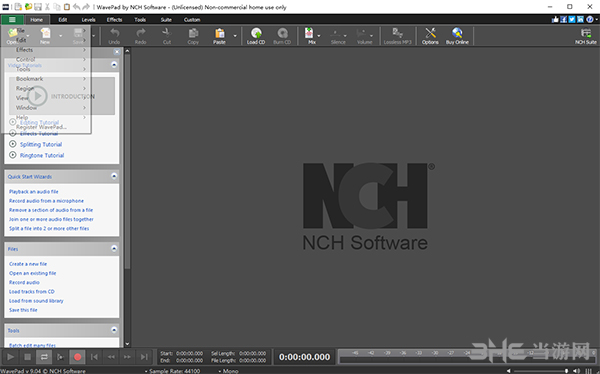This screenshot has height=374, width=600.
Task: Click the Play transport button
Action: click(x=11, y=357)
